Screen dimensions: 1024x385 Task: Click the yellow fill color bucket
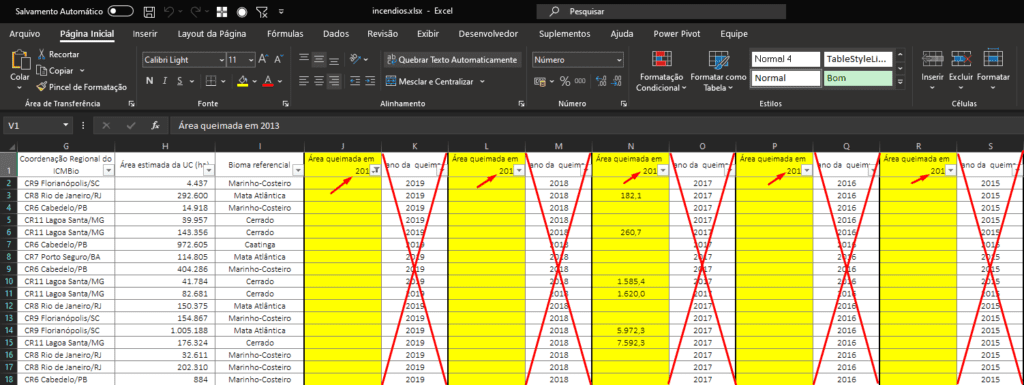243,81
